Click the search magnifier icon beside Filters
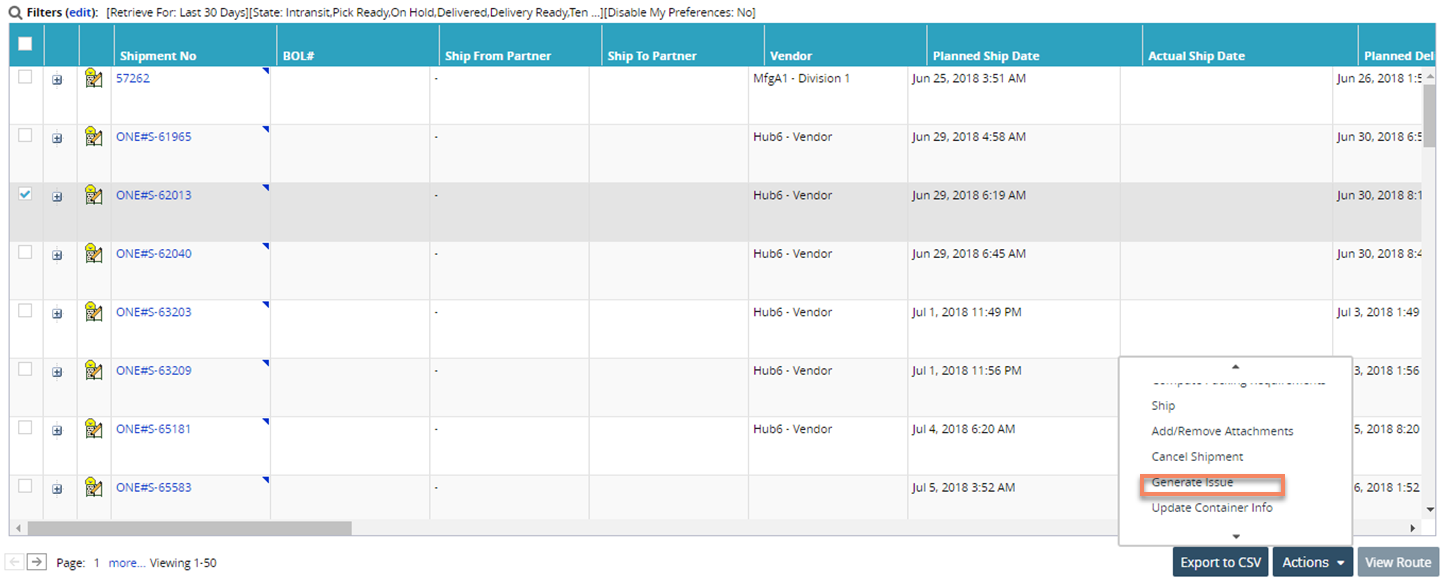 pos(15,12)
